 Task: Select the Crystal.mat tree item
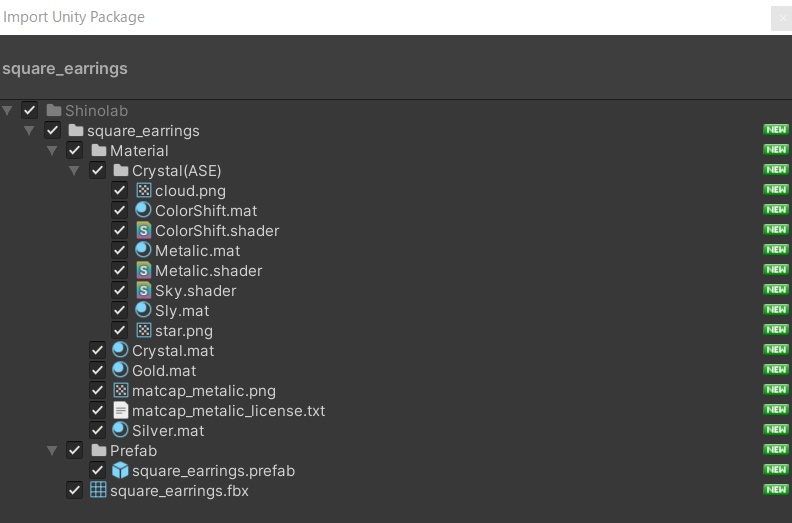173,350
